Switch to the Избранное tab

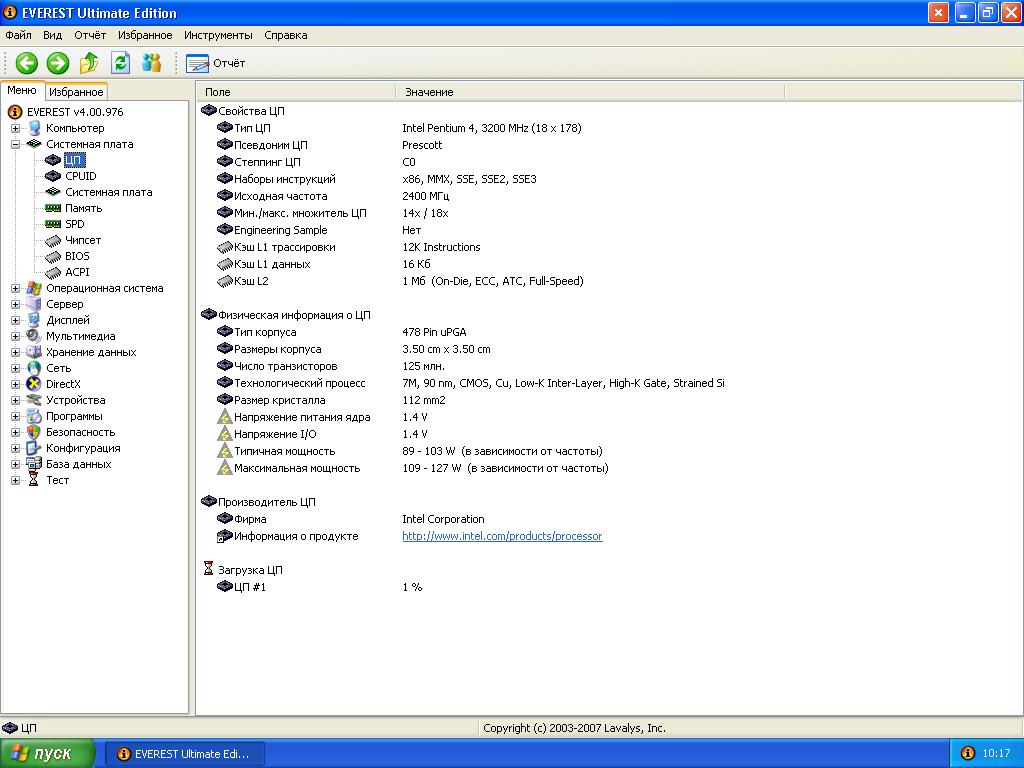point(77,92)
